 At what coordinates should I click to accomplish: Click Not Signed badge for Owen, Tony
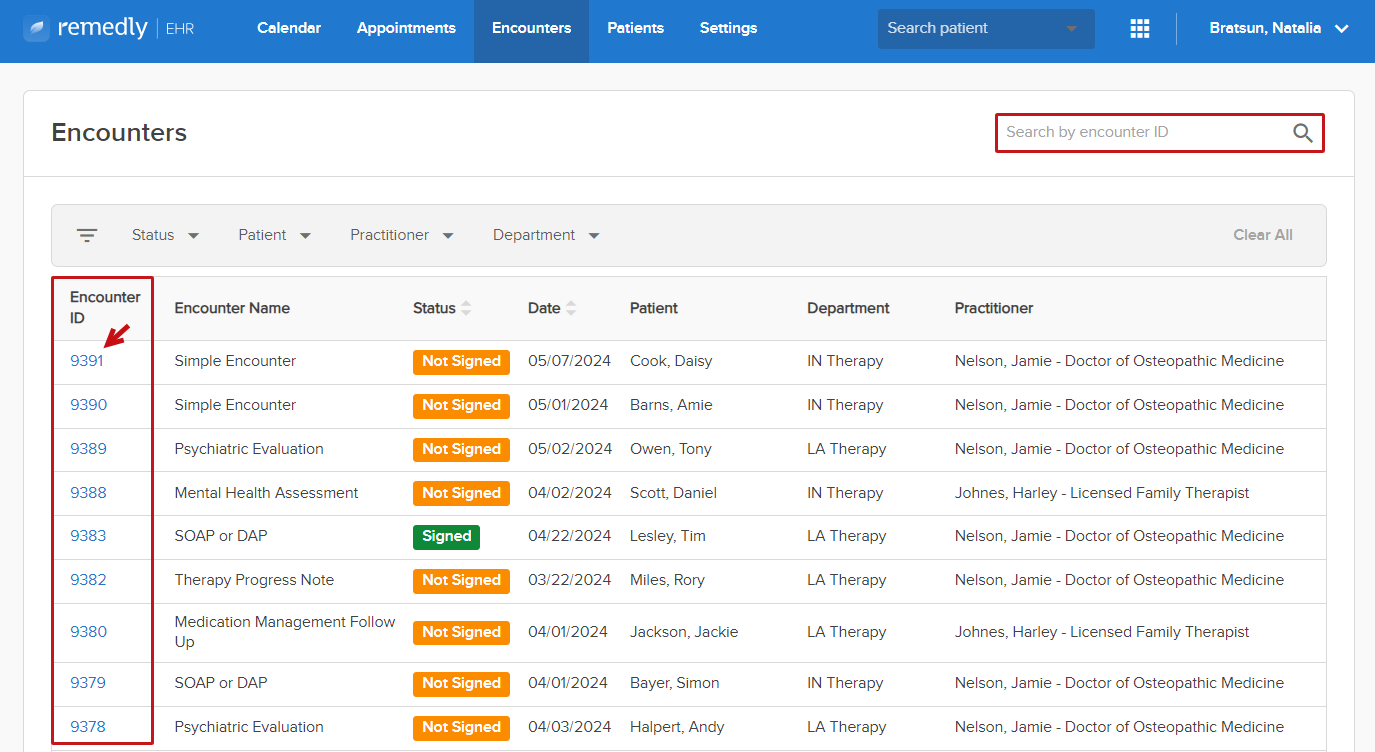tap(461, 450)
